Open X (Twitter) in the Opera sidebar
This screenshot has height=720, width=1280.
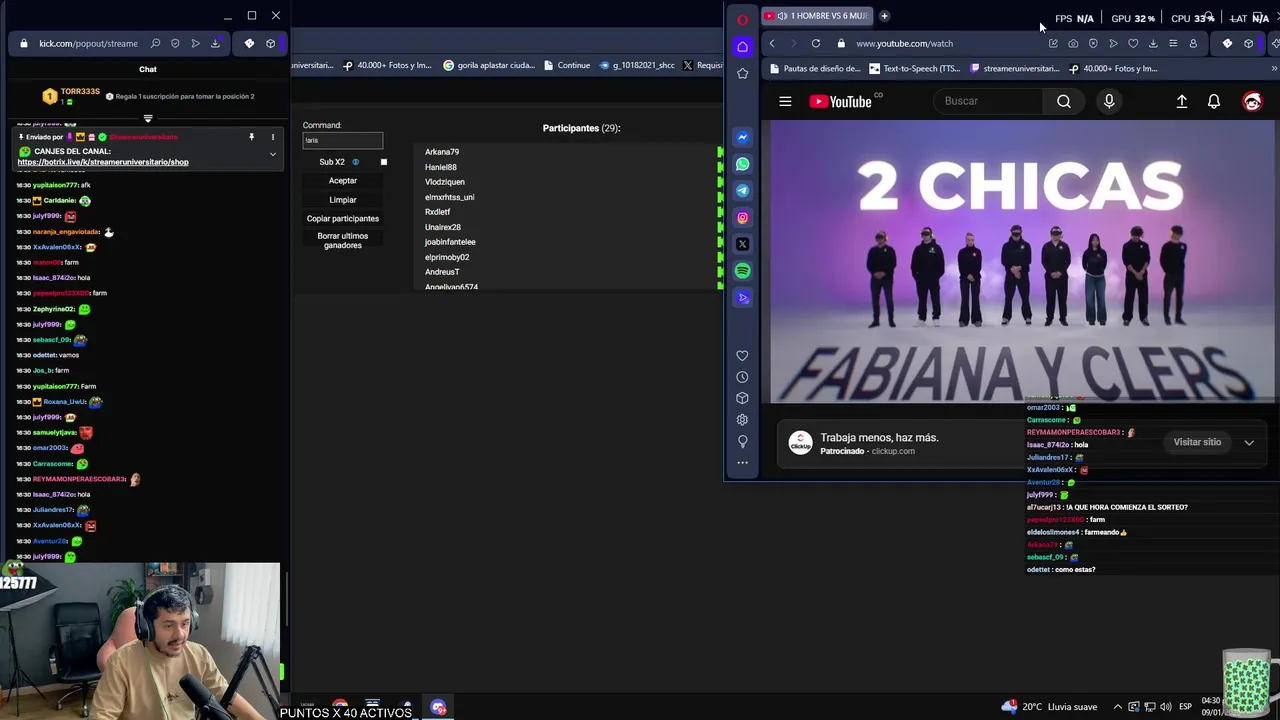pos(742,244)
